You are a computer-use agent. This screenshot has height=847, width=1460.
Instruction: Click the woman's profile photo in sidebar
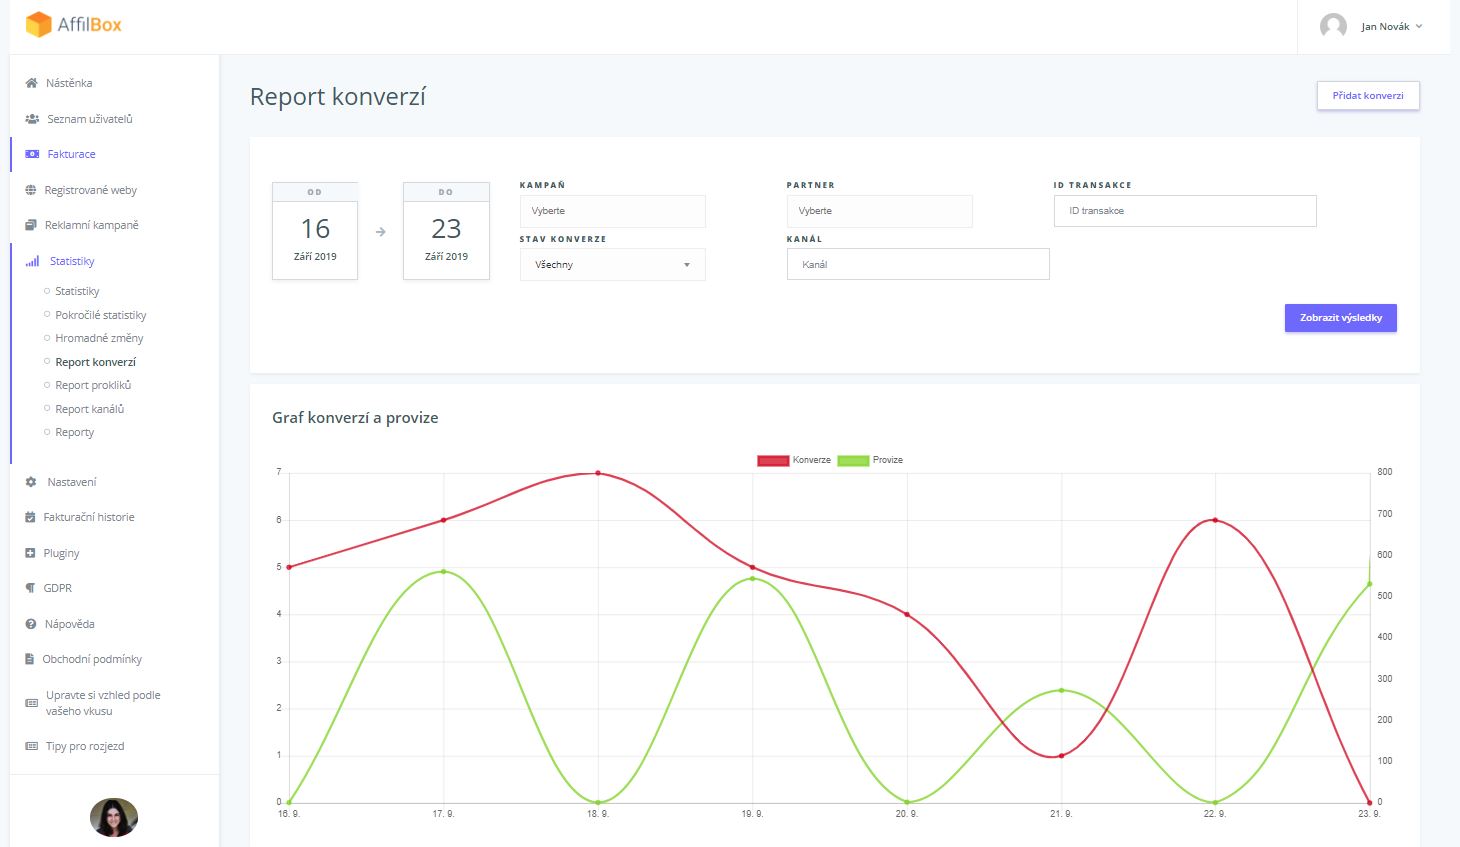114,817
